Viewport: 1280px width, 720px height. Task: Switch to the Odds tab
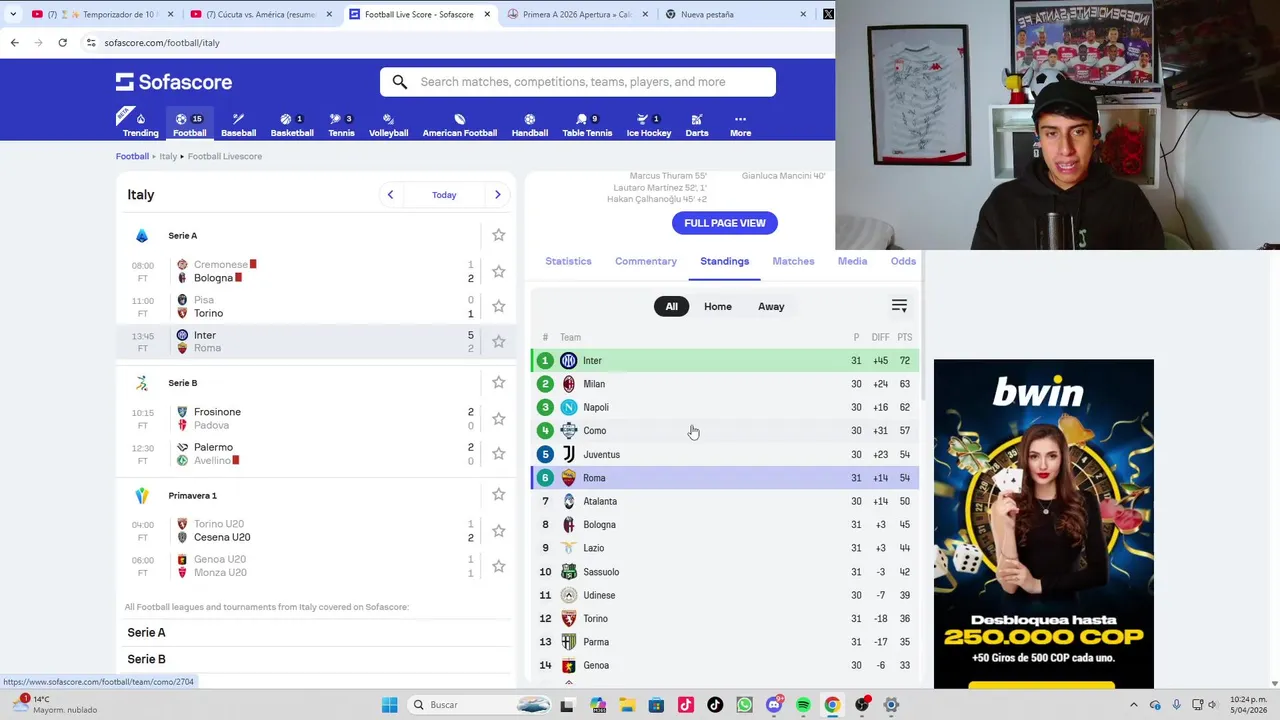903,261
